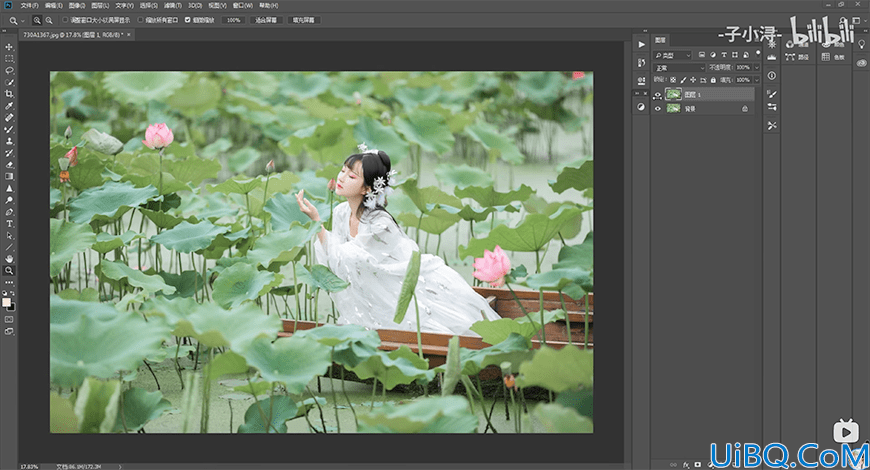Open the Edit menu
Screen dimensions: 870x470
(53, 6)
